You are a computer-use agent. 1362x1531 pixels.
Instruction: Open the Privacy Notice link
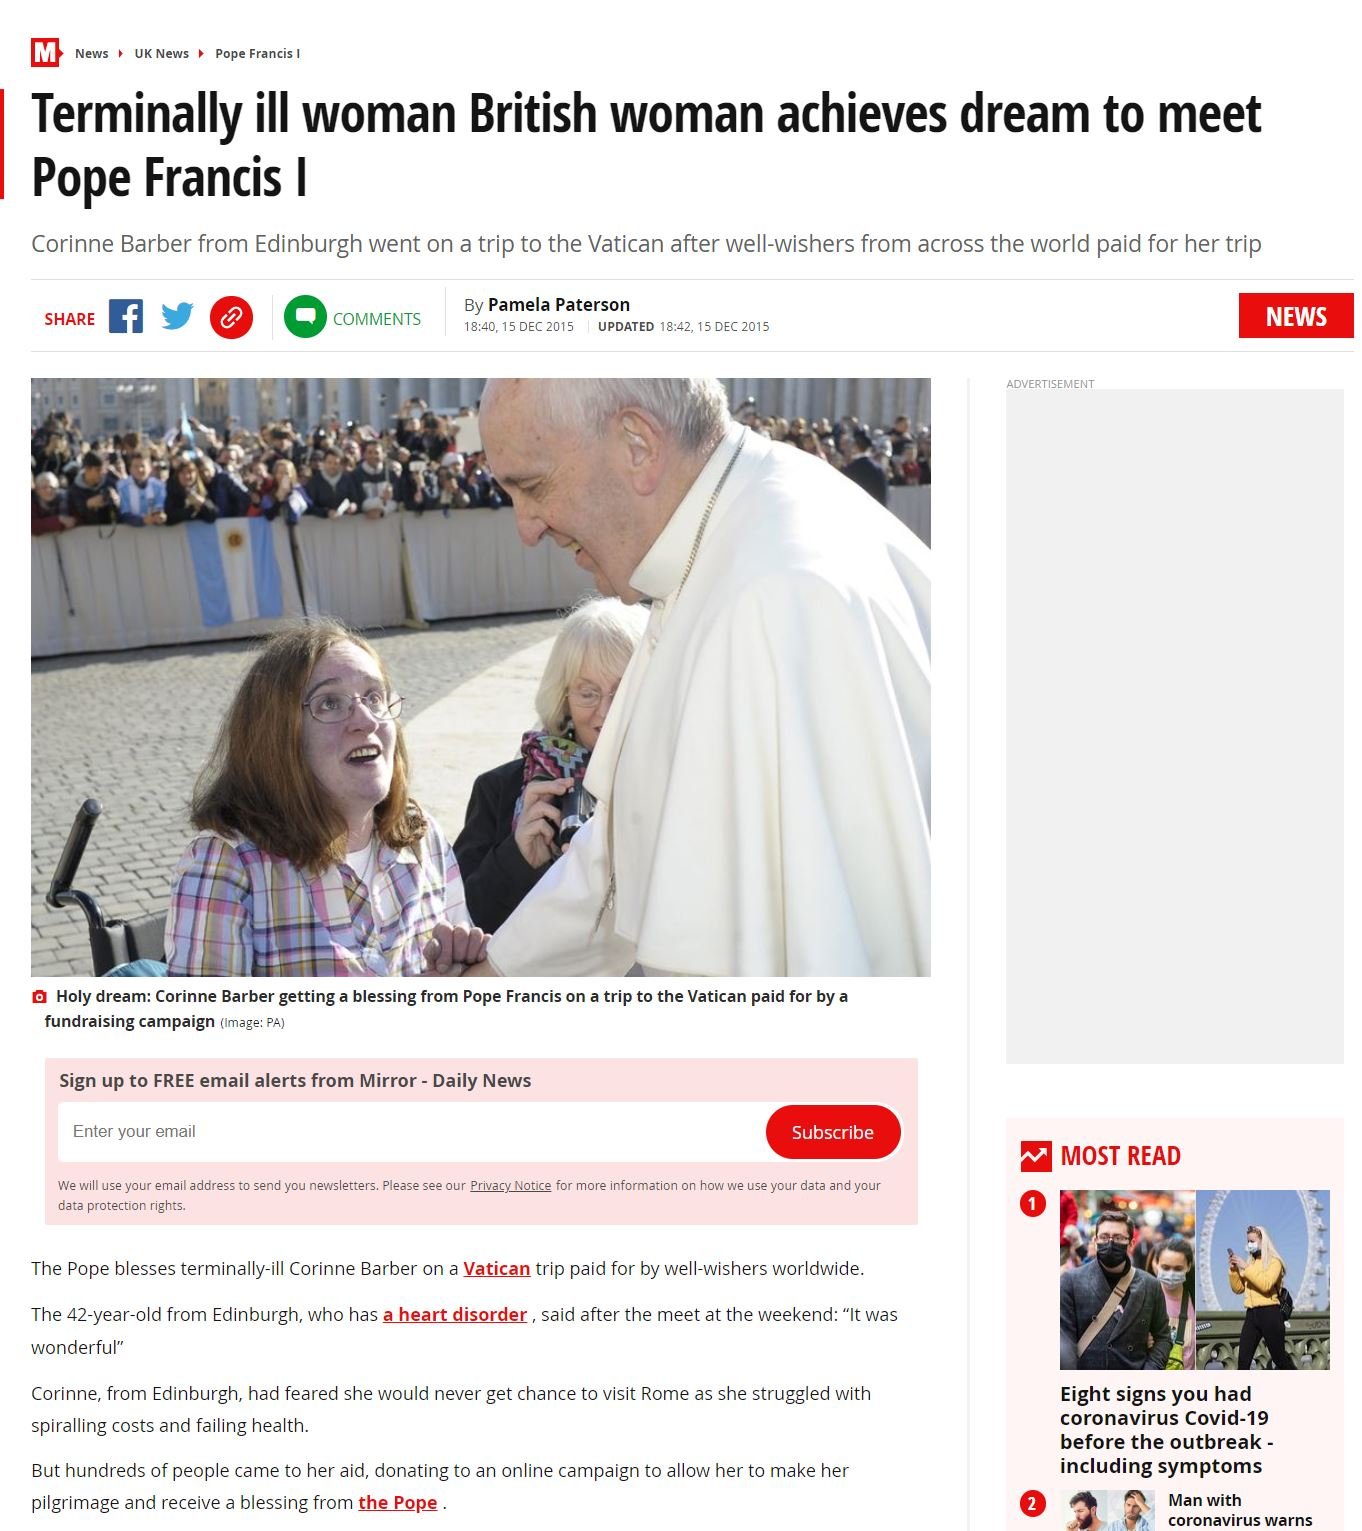pyautogui.click(x=511, y=1186)
